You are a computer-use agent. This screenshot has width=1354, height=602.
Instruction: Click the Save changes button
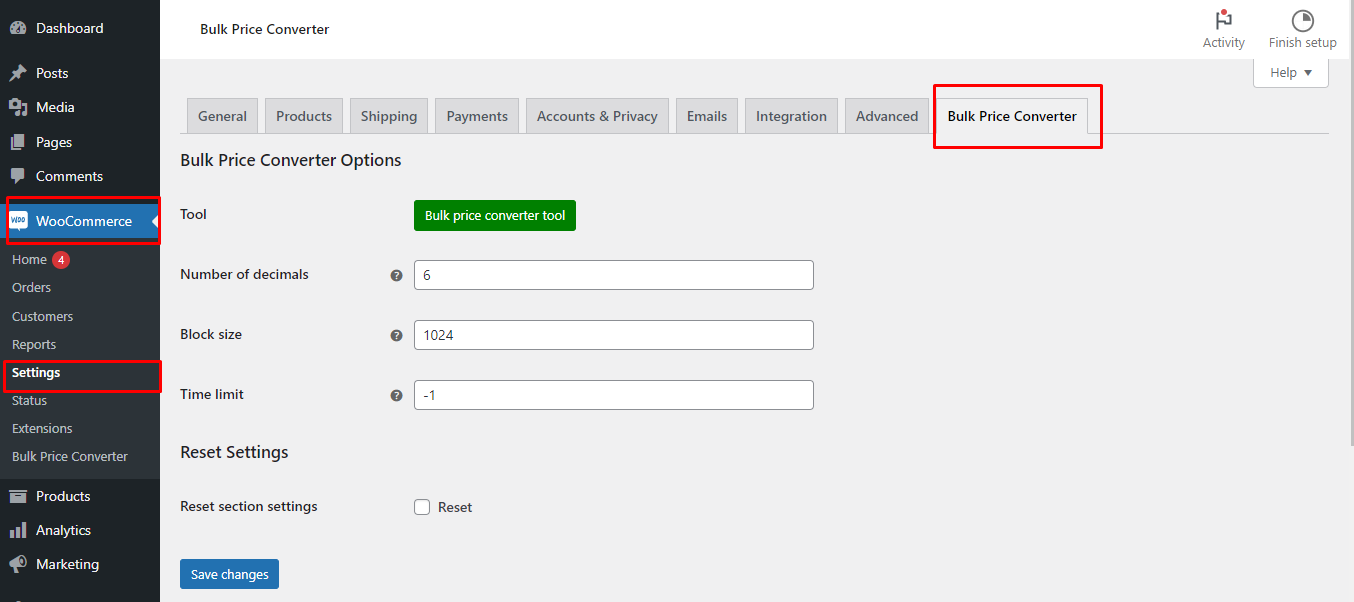(x=229, y=574)
